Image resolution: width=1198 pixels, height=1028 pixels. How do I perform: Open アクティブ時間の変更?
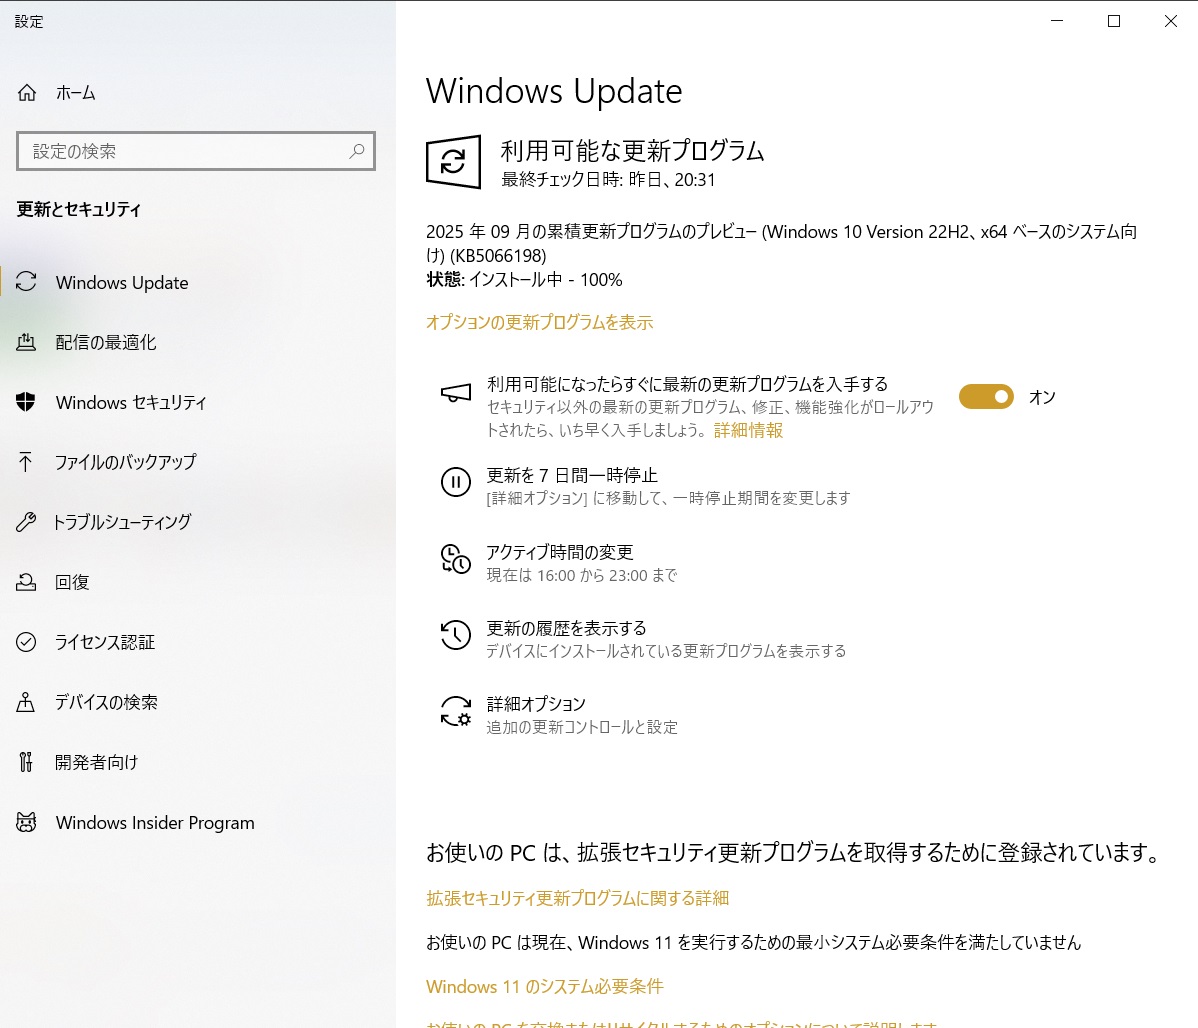(x=560, y=552)
